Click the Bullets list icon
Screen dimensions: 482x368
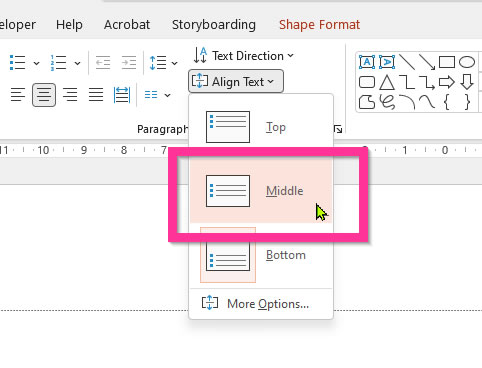(x=17, y=62)
